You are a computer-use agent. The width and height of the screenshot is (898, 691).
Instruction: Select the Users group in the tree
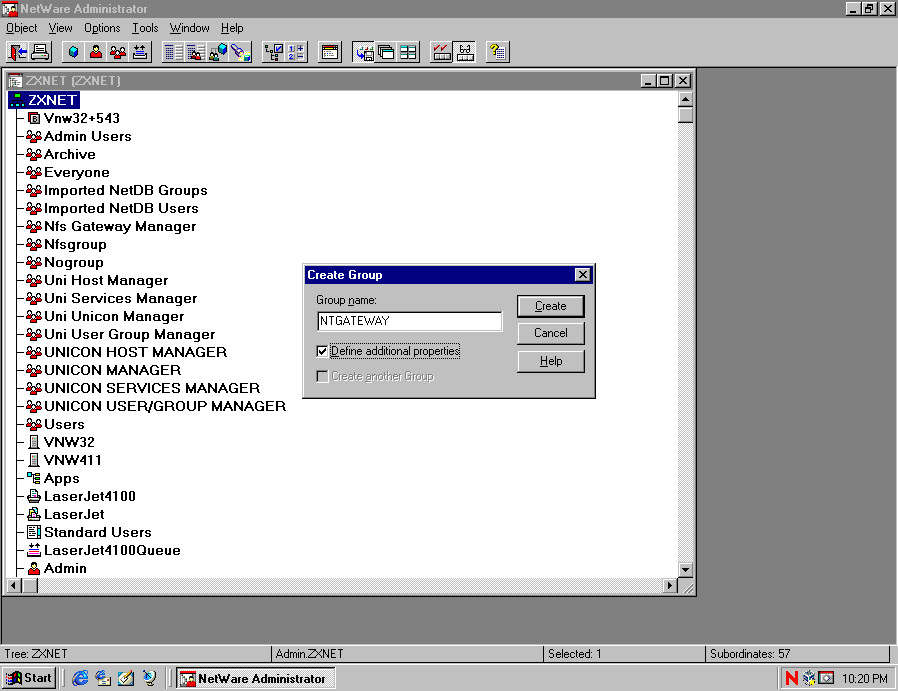click(x=64, y=424)
